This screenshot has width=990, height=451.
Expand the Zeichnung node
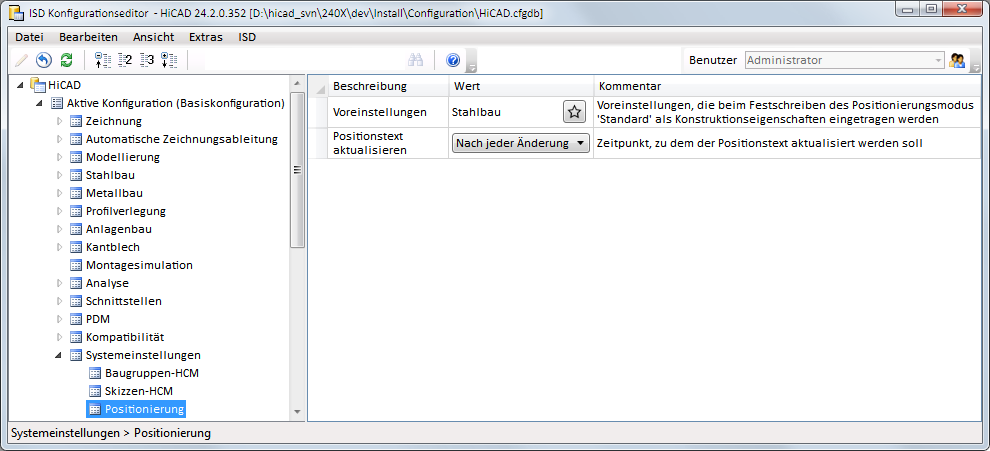click(x=60, y=121)
